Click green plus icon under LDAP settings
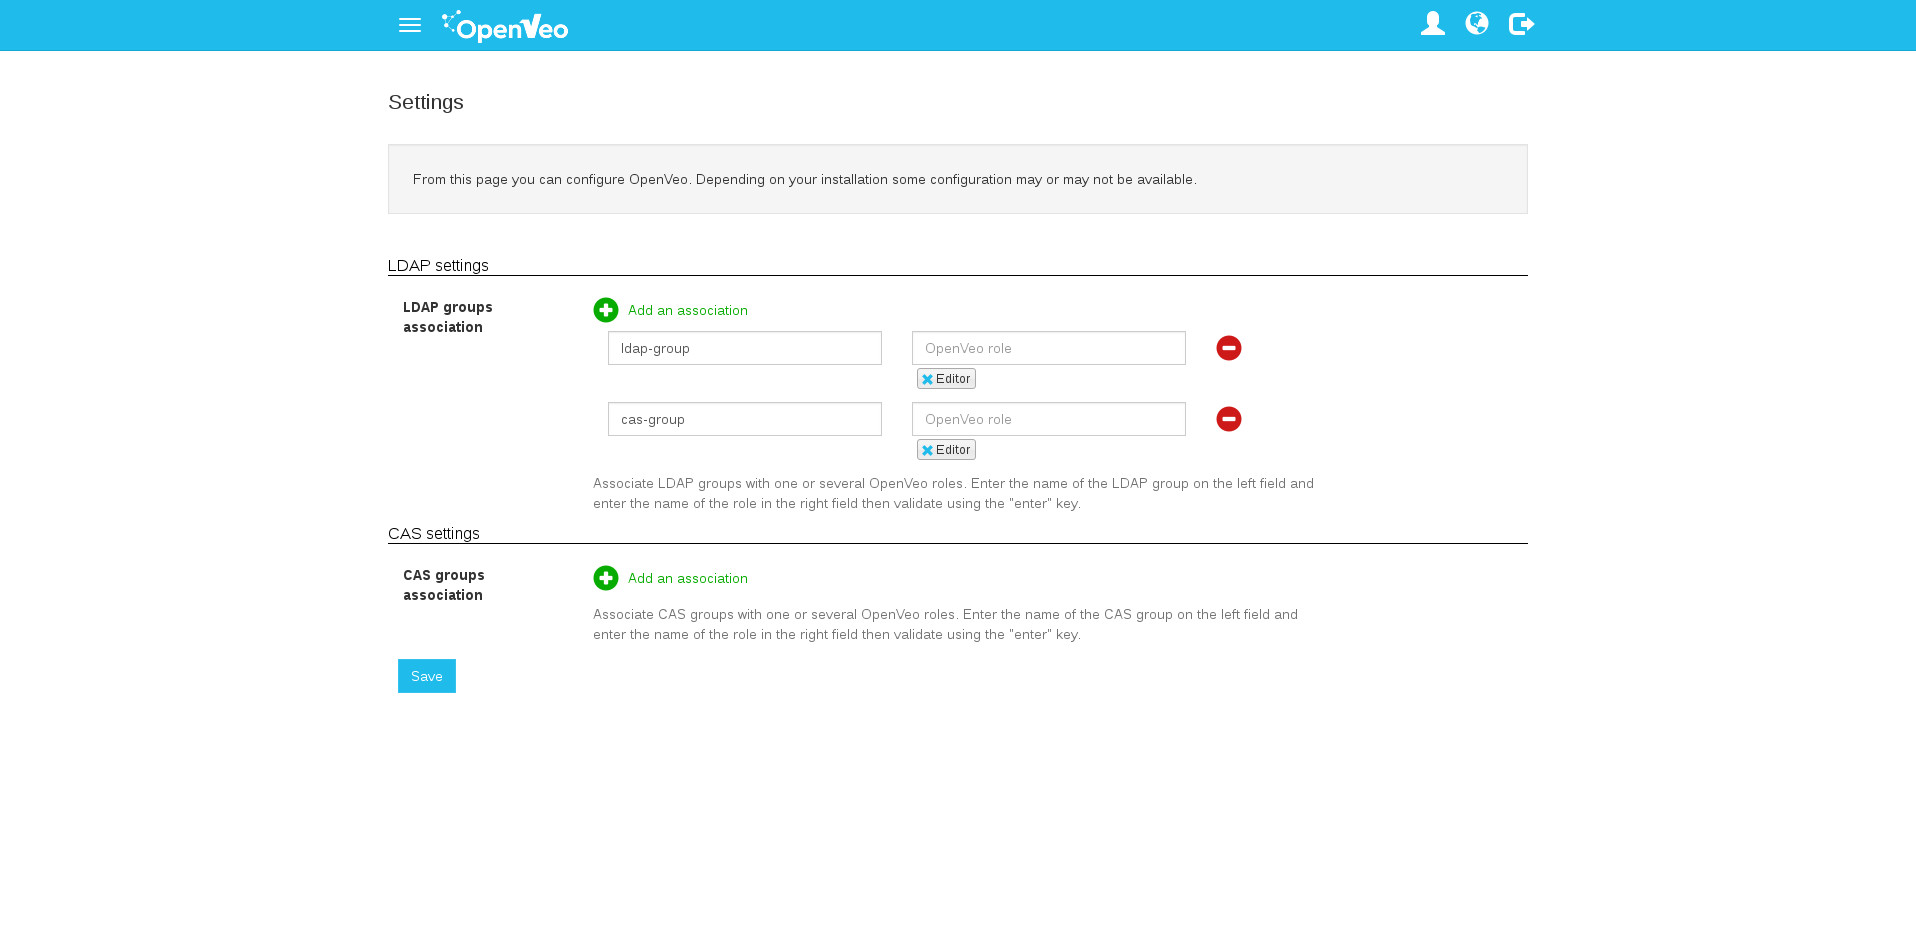 click(x=606, y=310)
